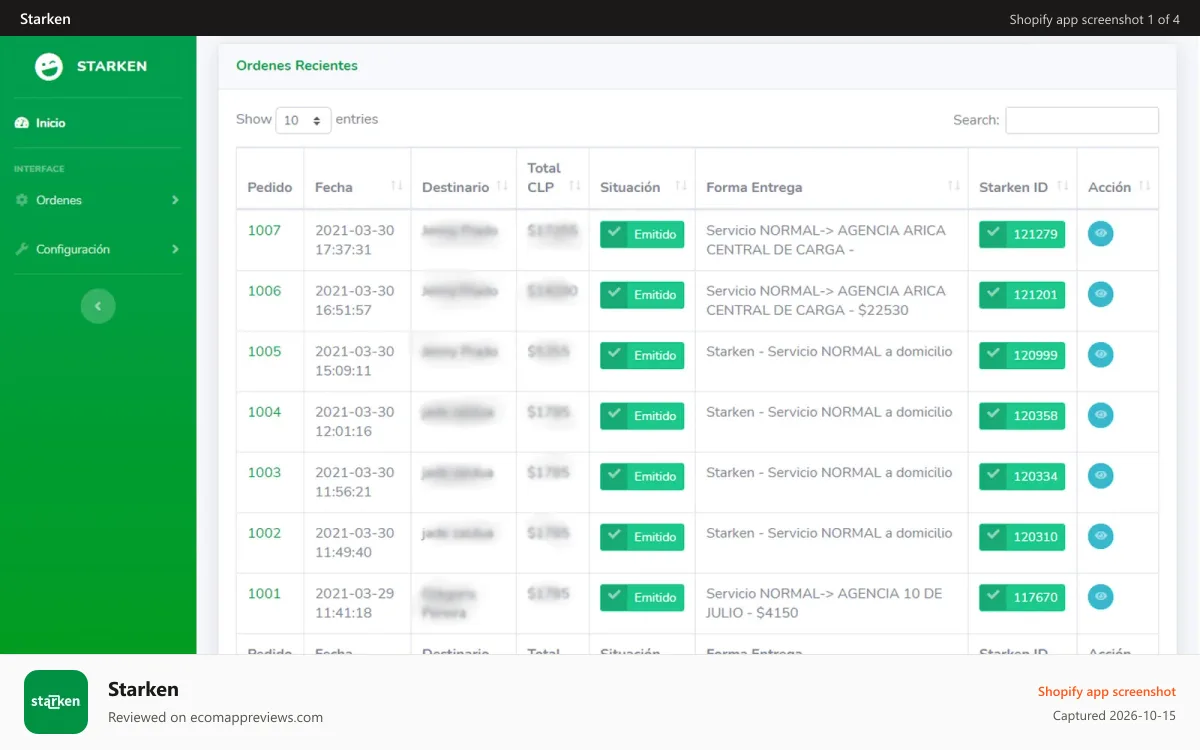Expand the Configuración submenu chevron

[175, 249]
